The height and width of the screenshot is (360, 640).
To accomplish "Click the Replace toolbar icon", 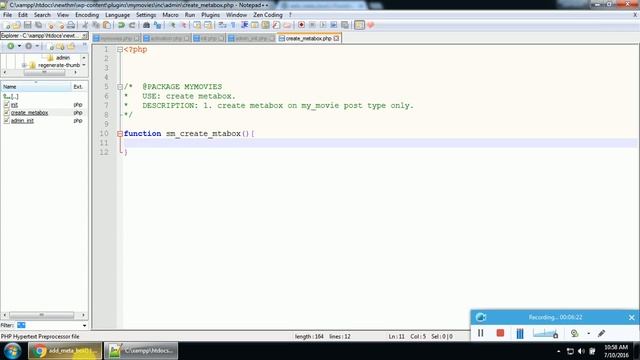I will [157, 25].
